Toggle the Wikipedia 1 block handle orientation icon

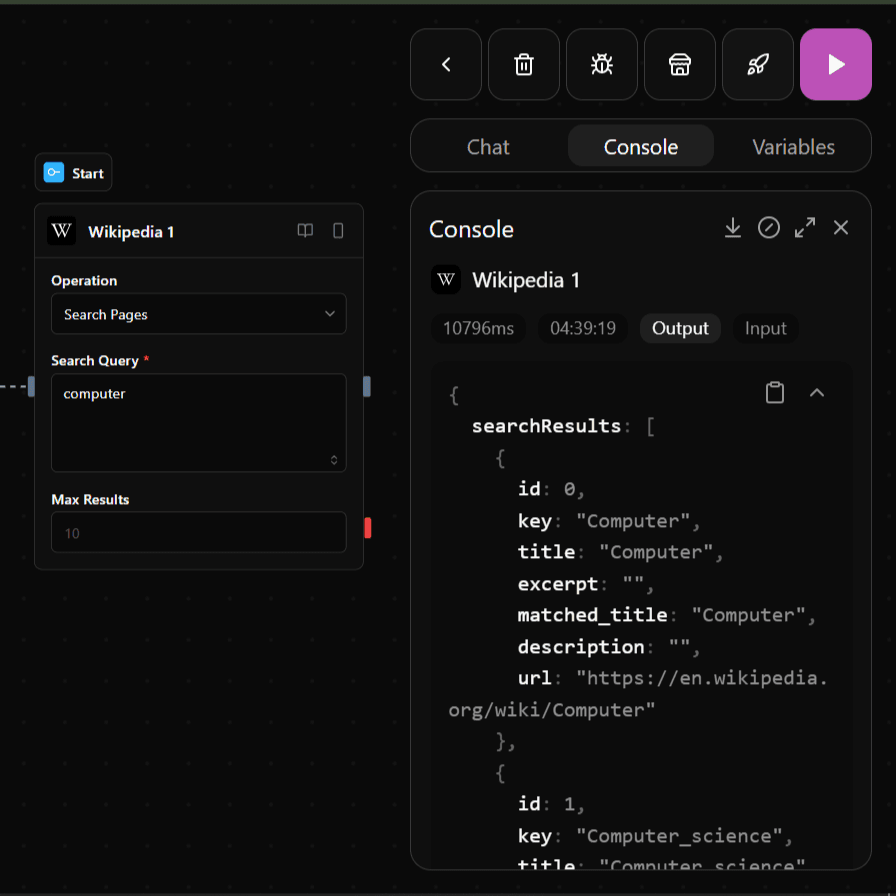pyautogui.click(x=338, y=231)
